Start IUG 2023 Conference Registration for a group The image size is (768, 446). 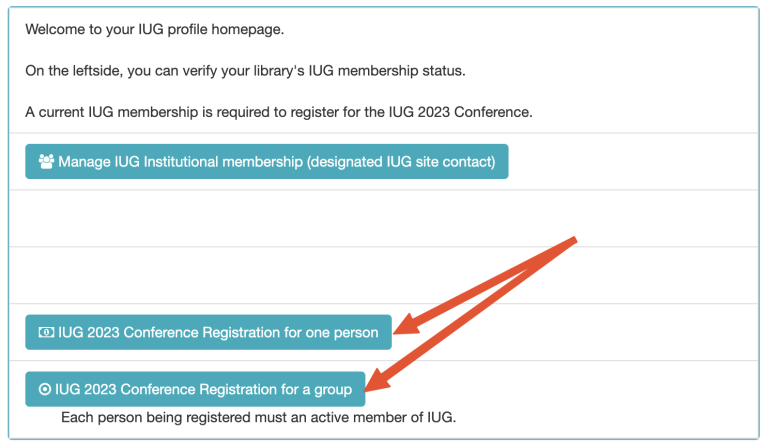[x=194, y=390]
